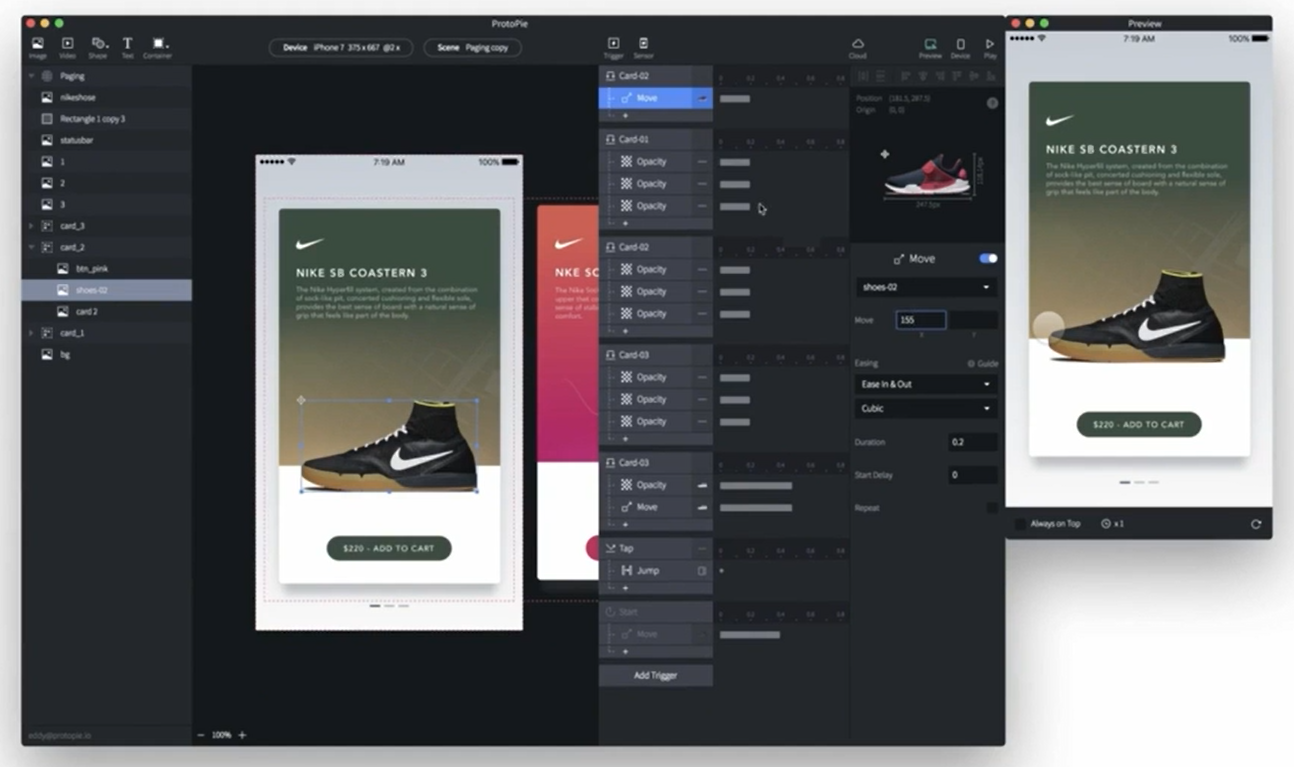Select the highlighted Move response row
The height and width of the screenshot is (767, 1294).
[x=655, y=98]
